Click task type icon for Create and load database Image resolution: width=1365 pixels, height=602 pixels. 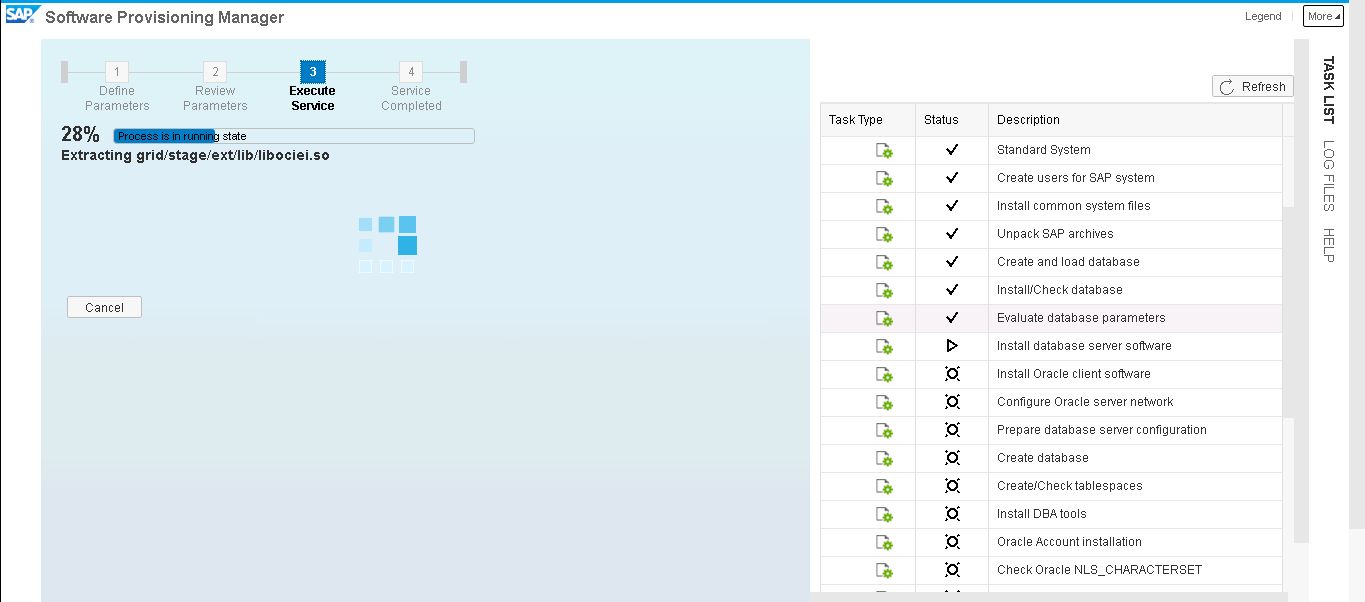click(x=884, y=262)
